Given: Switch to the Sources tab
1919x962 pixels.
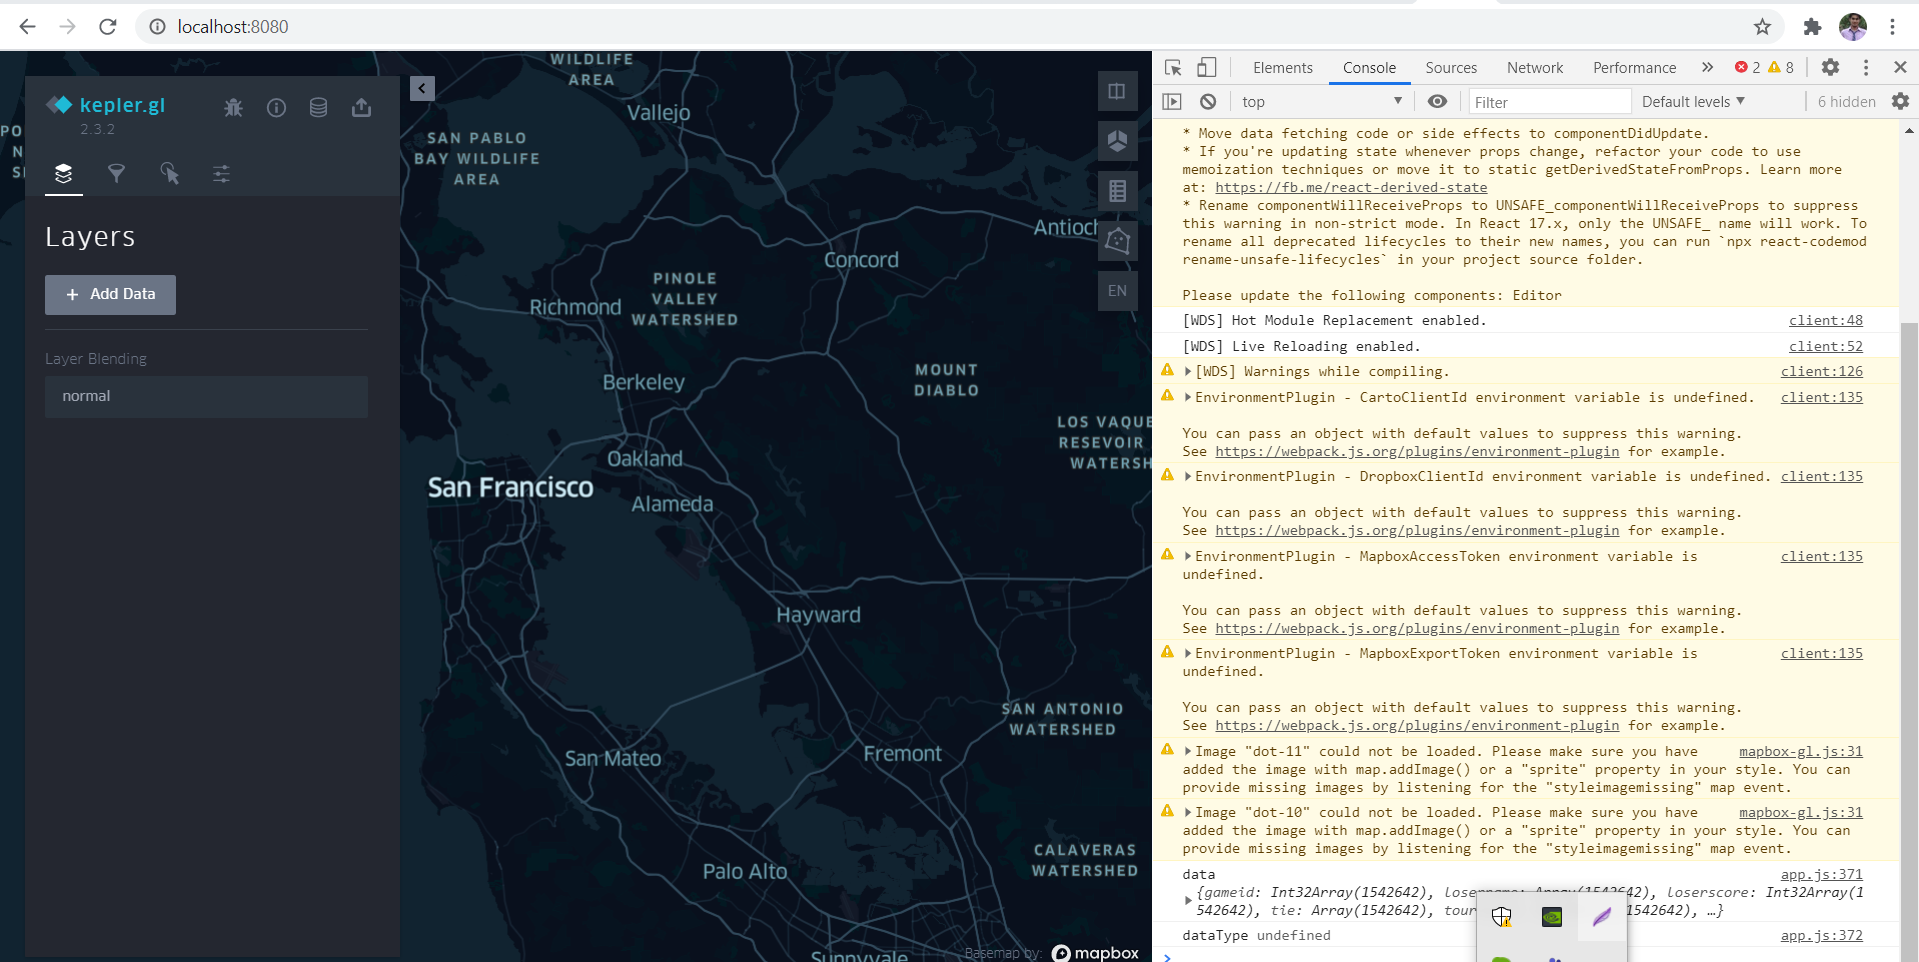Looking at the screenshot, I should 1451,67.
